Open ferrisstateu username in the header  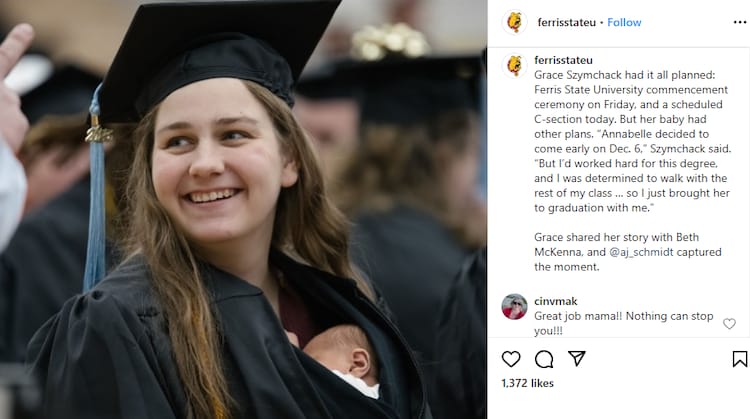567,22
